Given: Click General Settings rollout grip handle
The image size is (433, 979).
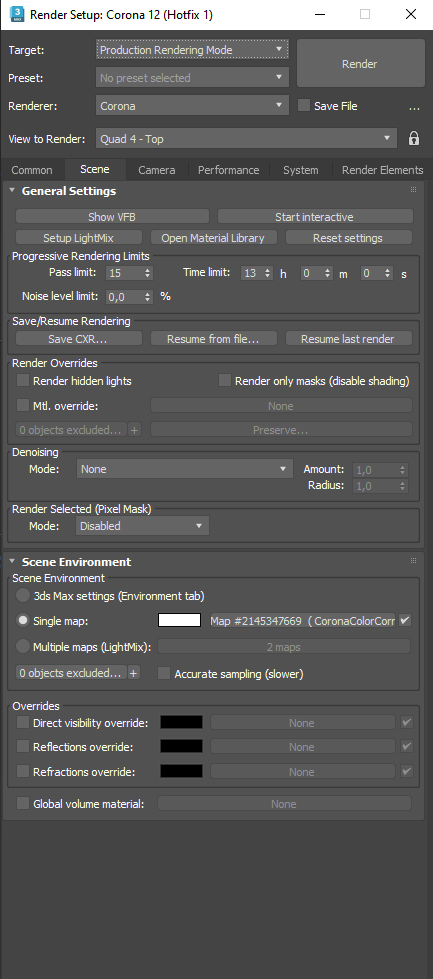Looking at the screenshot, I should pyautogui.click(x=413, y=190).
